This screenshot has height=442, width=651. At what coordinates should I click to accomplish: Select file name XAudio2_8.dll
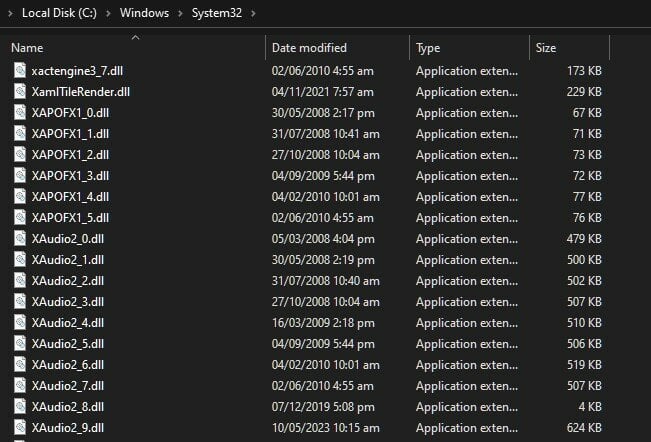68,407
